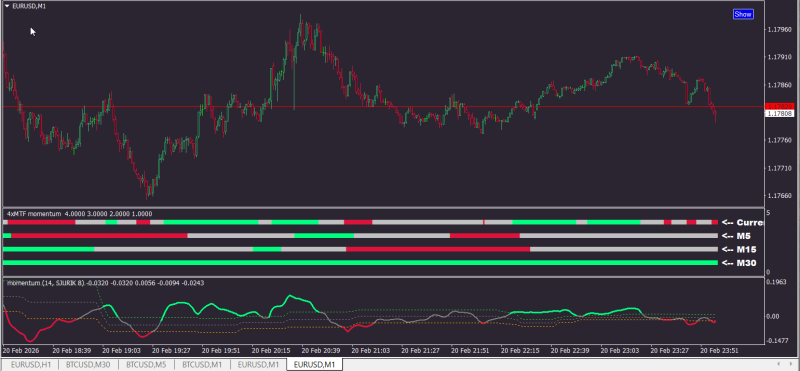Click the '20 Feb 18:39' time axis label
This screenshot has width=800, height=371.
coord(72,351)
